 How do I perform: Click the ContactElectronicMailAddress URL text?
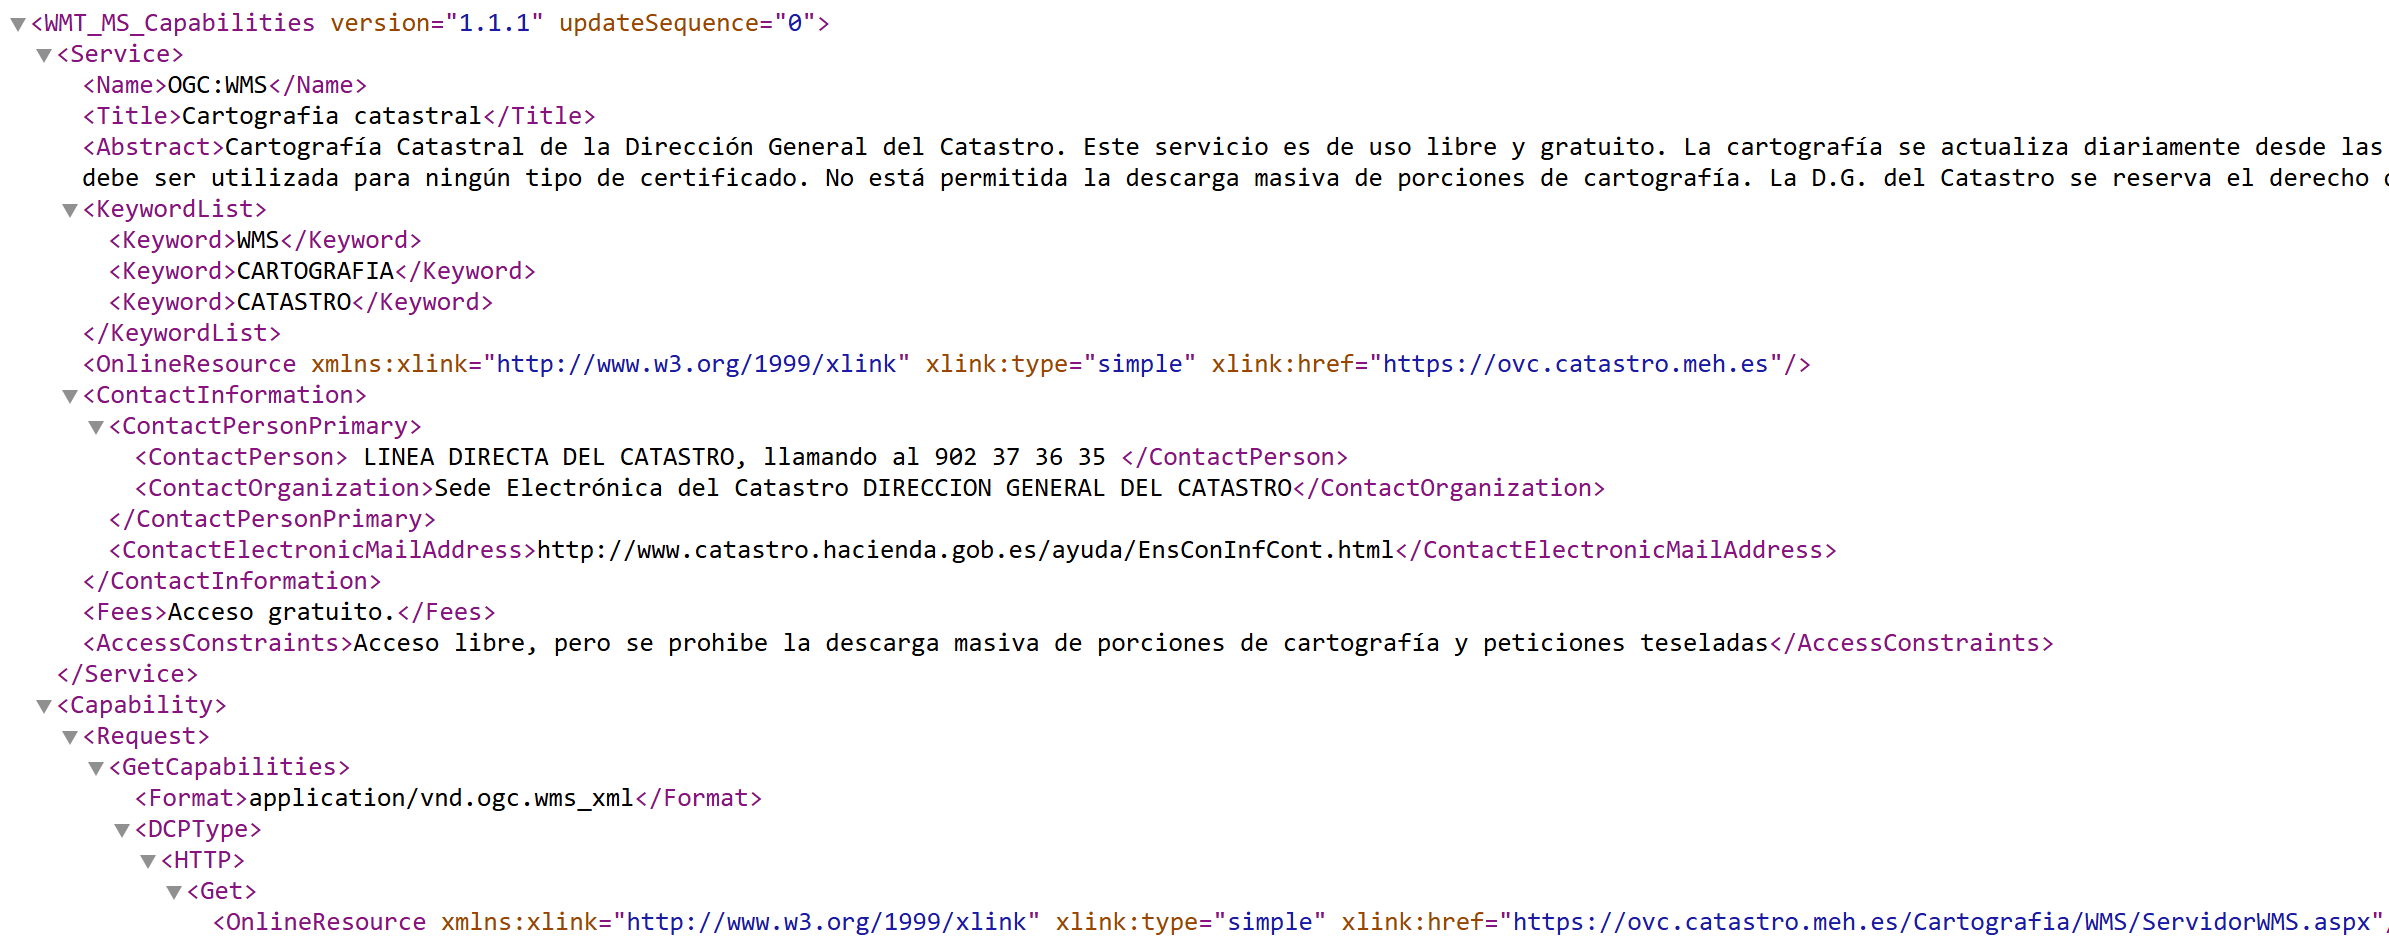coord(965,550)
